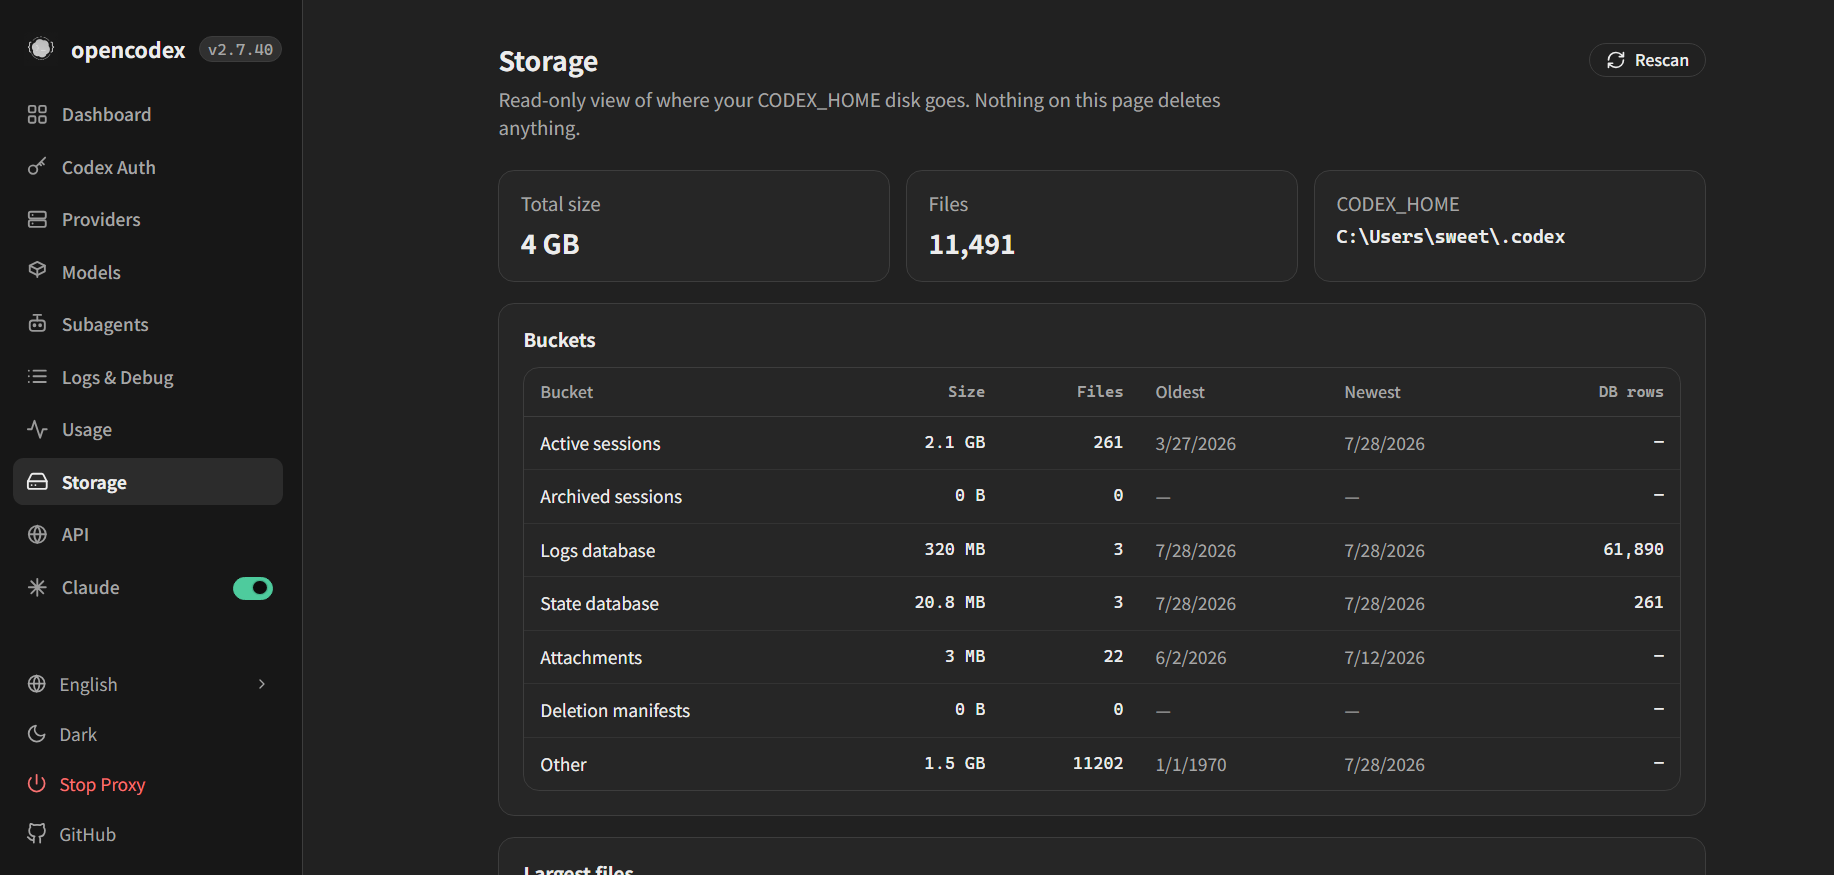Switch theme via Dark label
This screenshot has height=875, width=1834.
coord(78,735)
